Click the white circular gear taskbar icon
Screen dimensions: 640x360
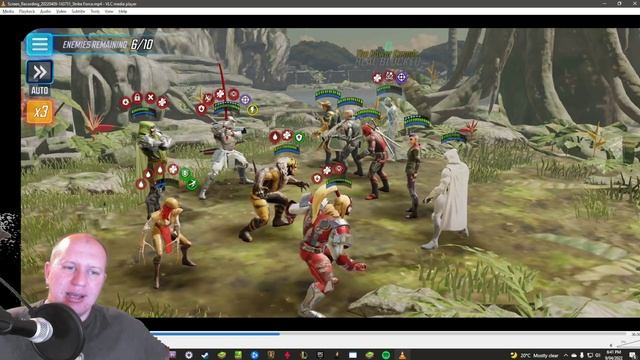[x=189, y=355]
